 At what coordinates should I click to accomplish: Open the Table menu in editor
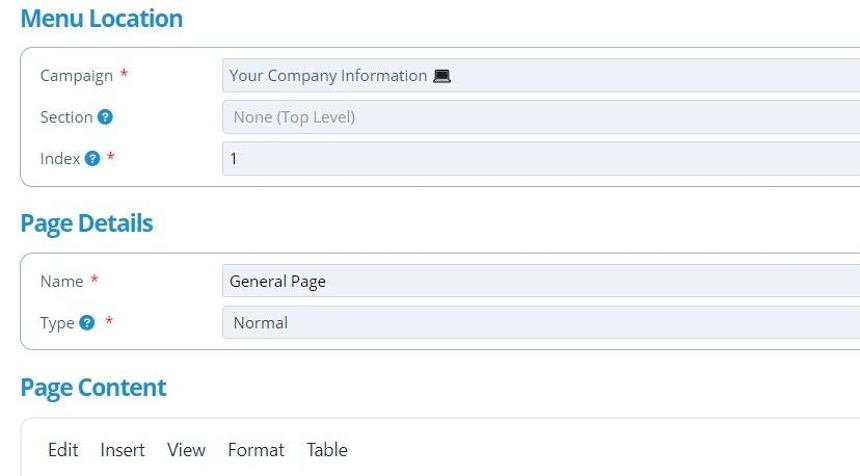point(327,450)
